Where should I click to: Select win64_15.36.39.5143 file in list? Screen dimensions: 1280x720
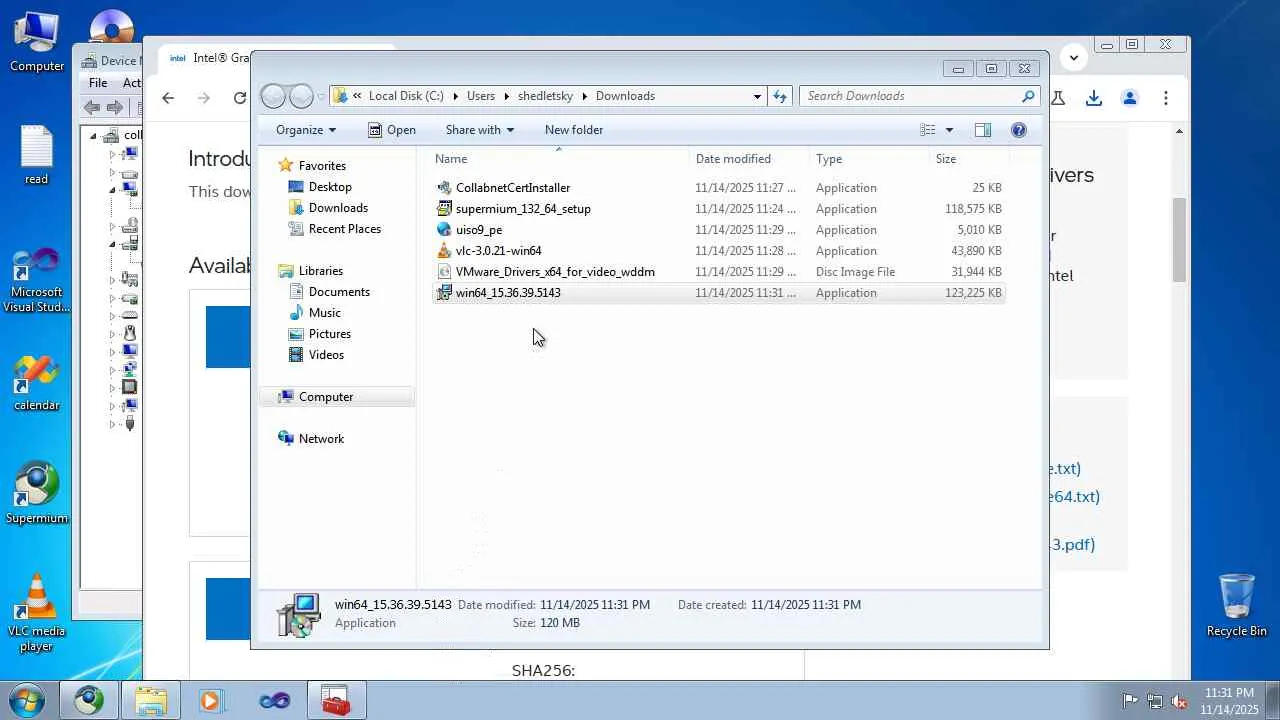pyautogui.click(x=718, y=293)
